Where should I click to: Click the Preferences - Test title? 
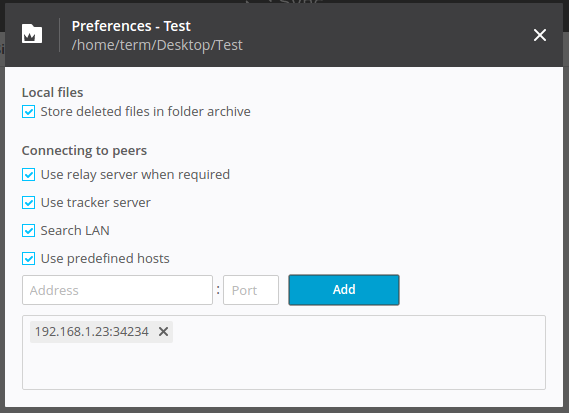pos(131,26)
